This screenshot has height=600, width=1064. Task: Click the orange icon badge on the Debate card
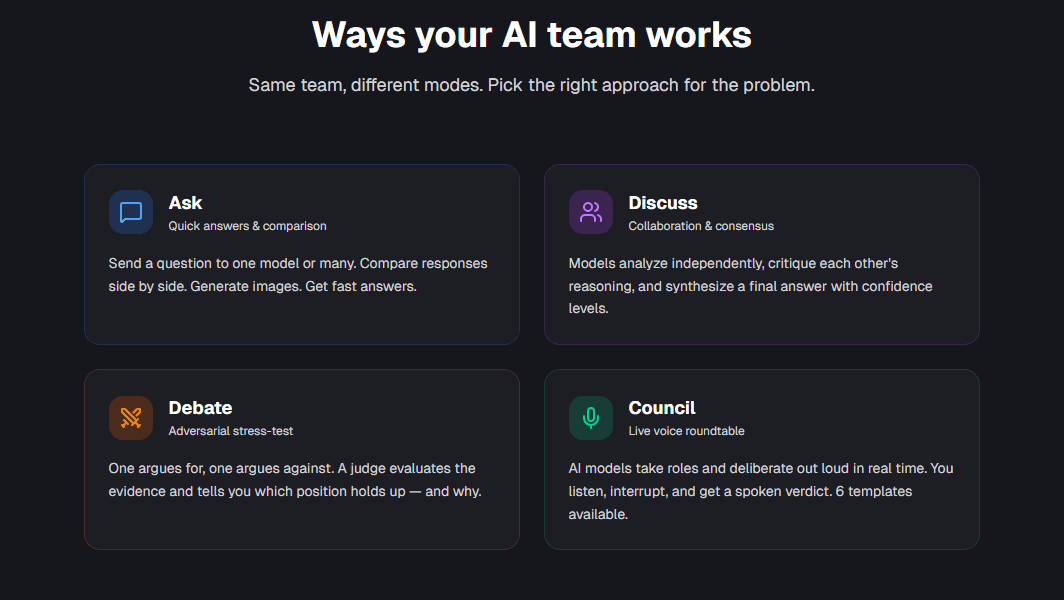131,417
